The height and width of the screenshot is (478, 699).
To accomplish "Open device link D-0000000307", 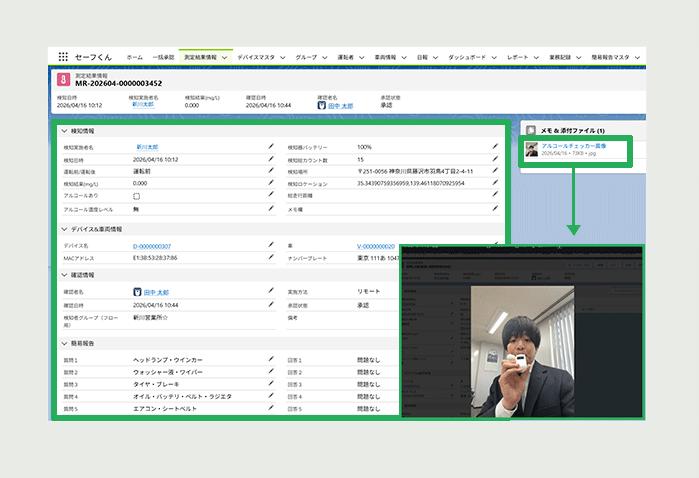I will point(152,246).
